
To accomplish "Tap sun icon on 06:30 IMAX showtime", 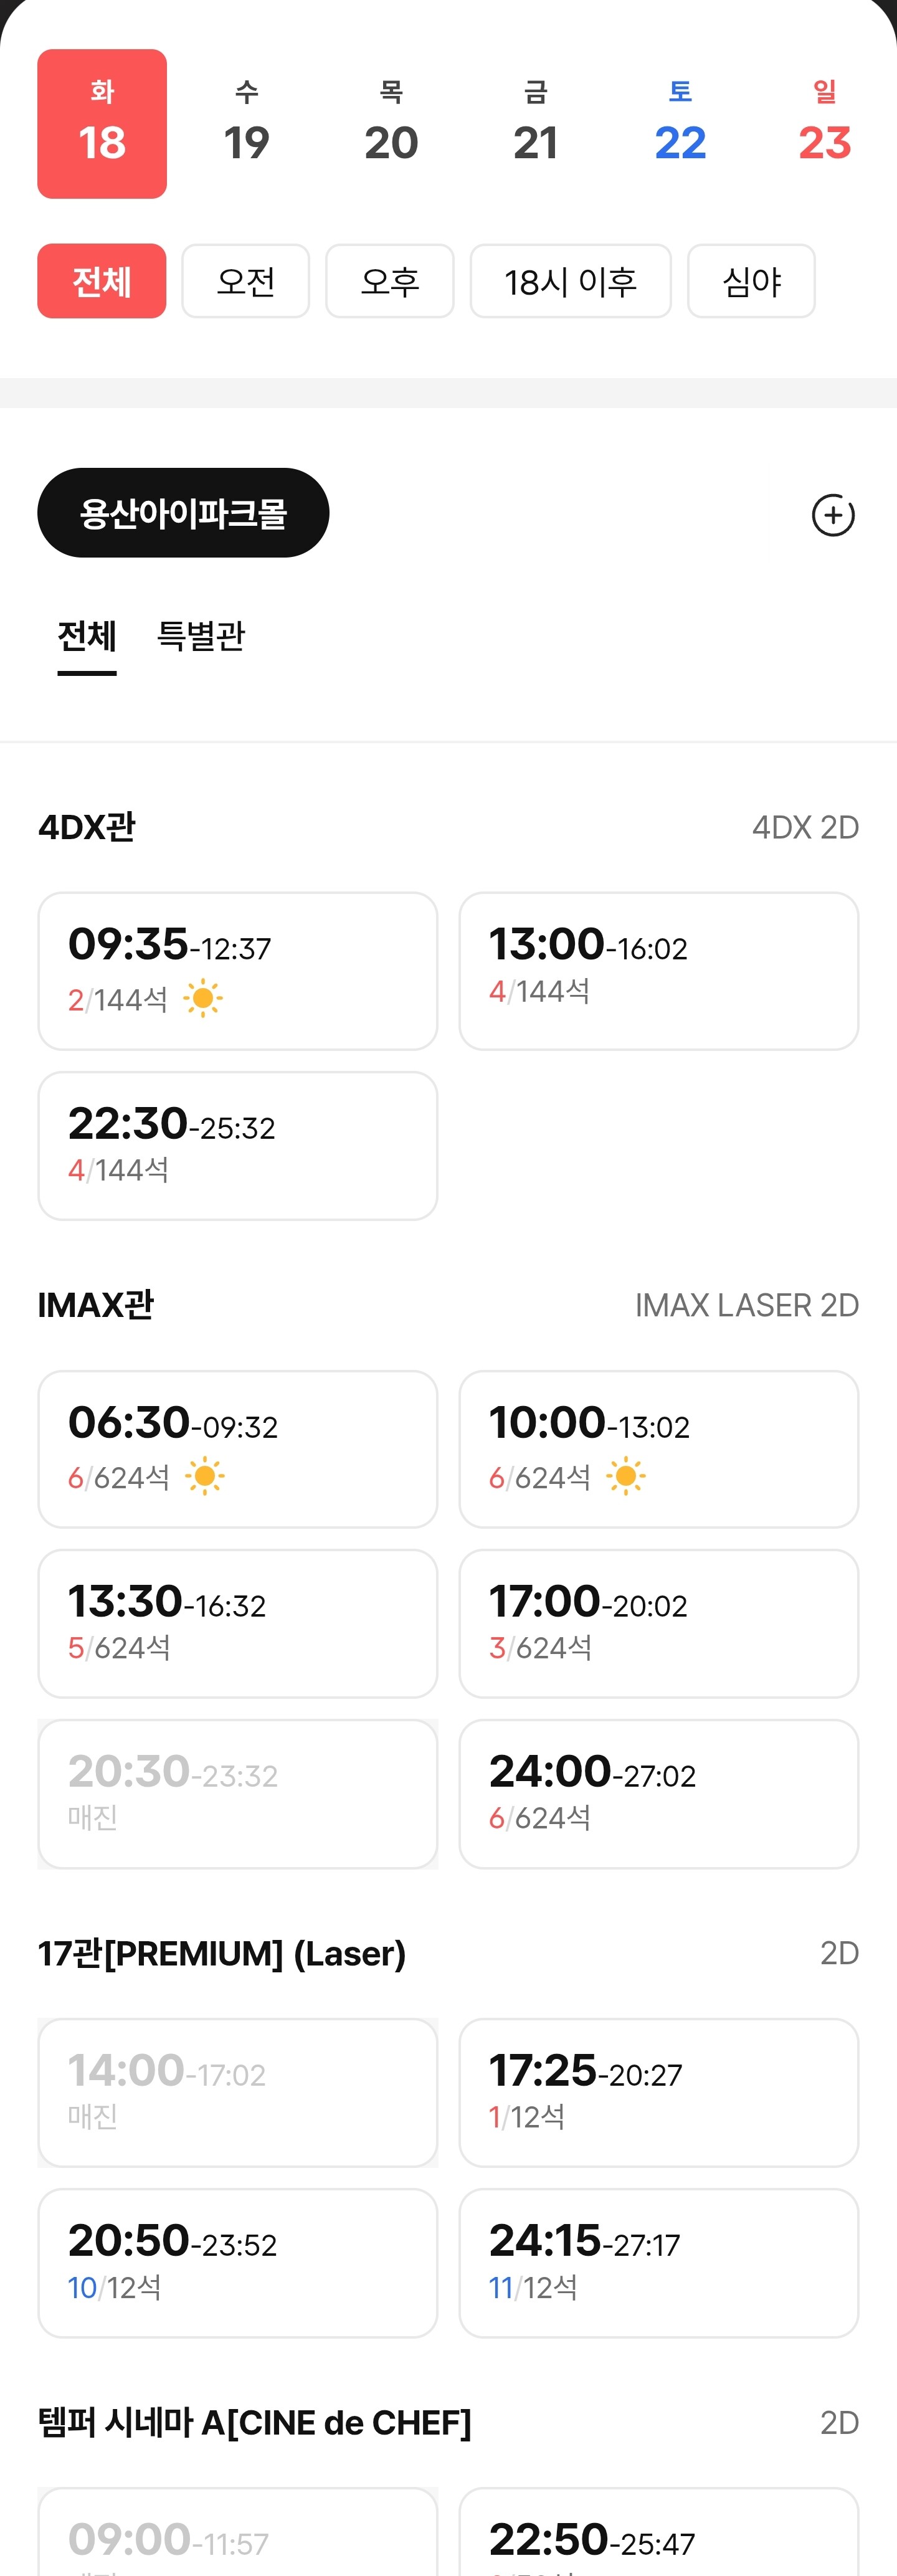I will pos(205,1476).
